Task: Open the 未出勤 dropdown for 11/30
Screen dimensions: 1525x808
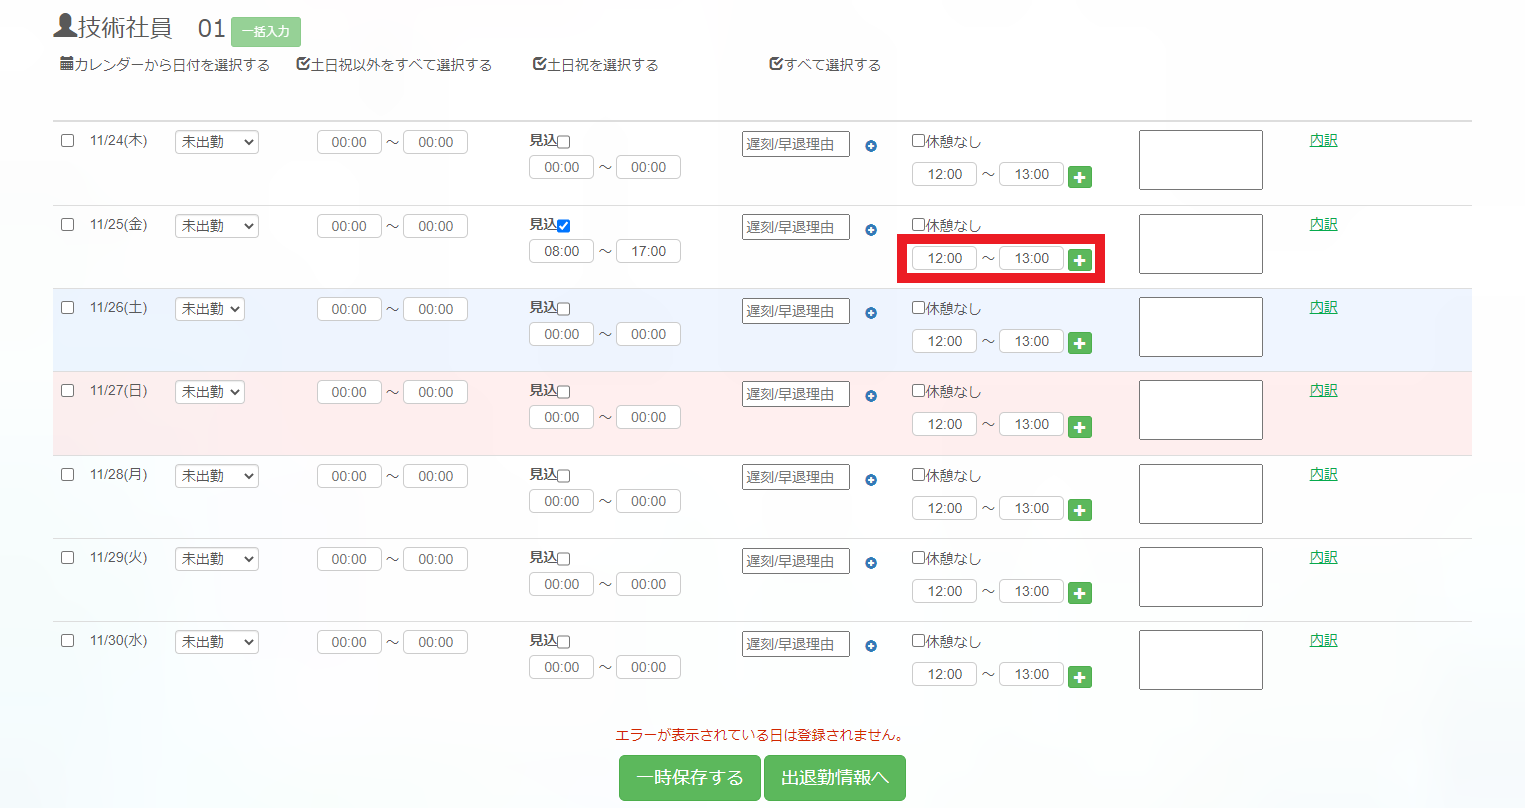Action: [x=216, y=642]
